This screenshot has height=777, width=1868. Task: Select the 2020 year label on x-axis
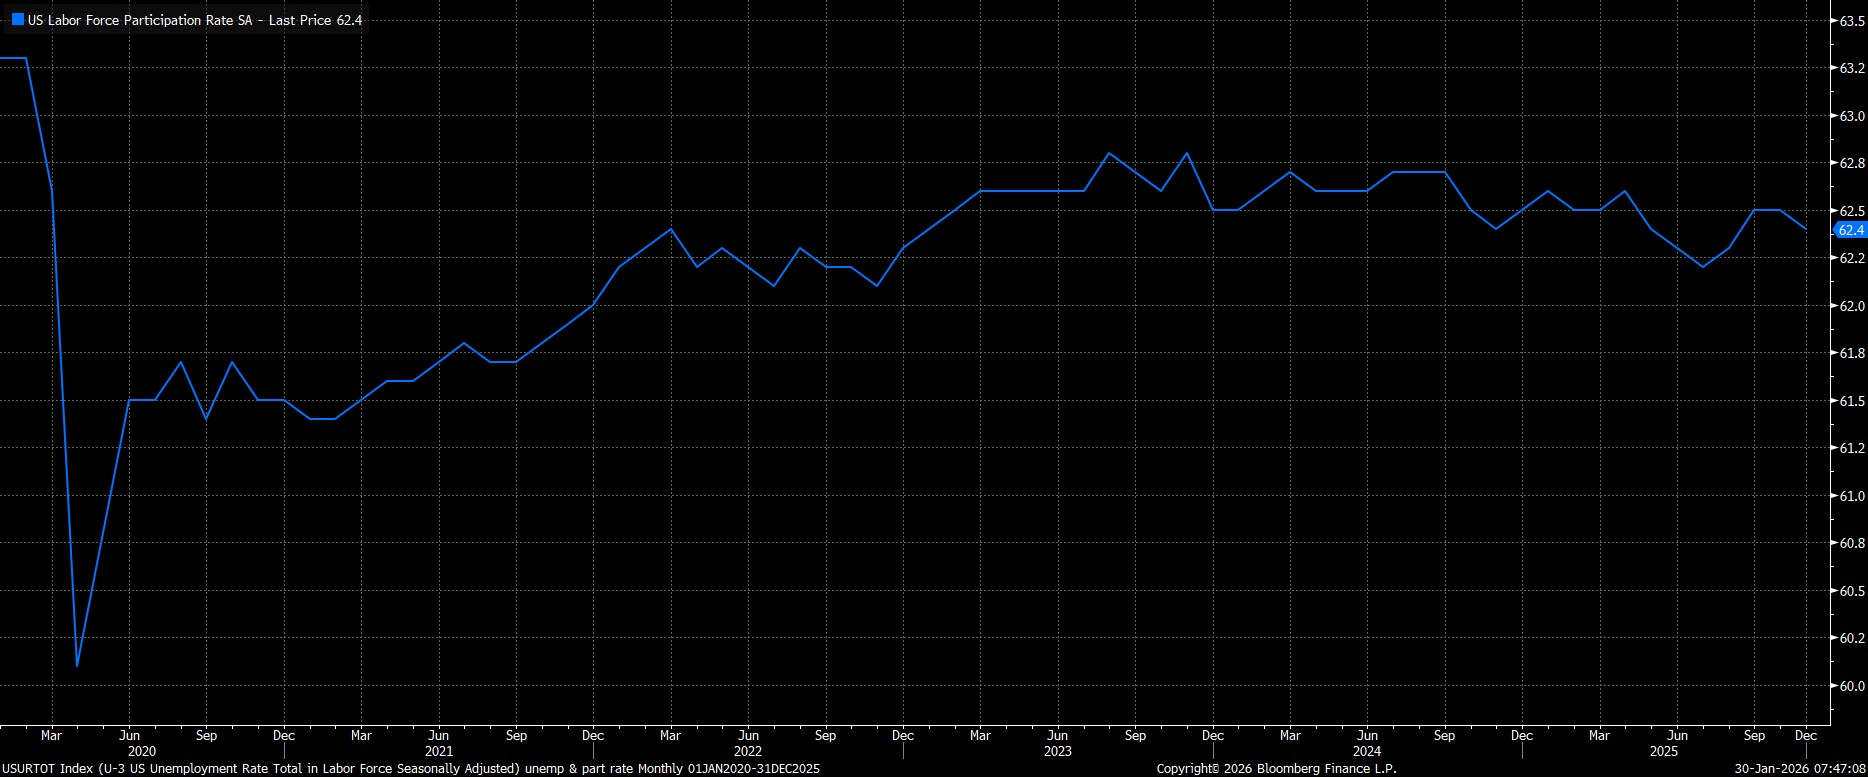(142, 751)
